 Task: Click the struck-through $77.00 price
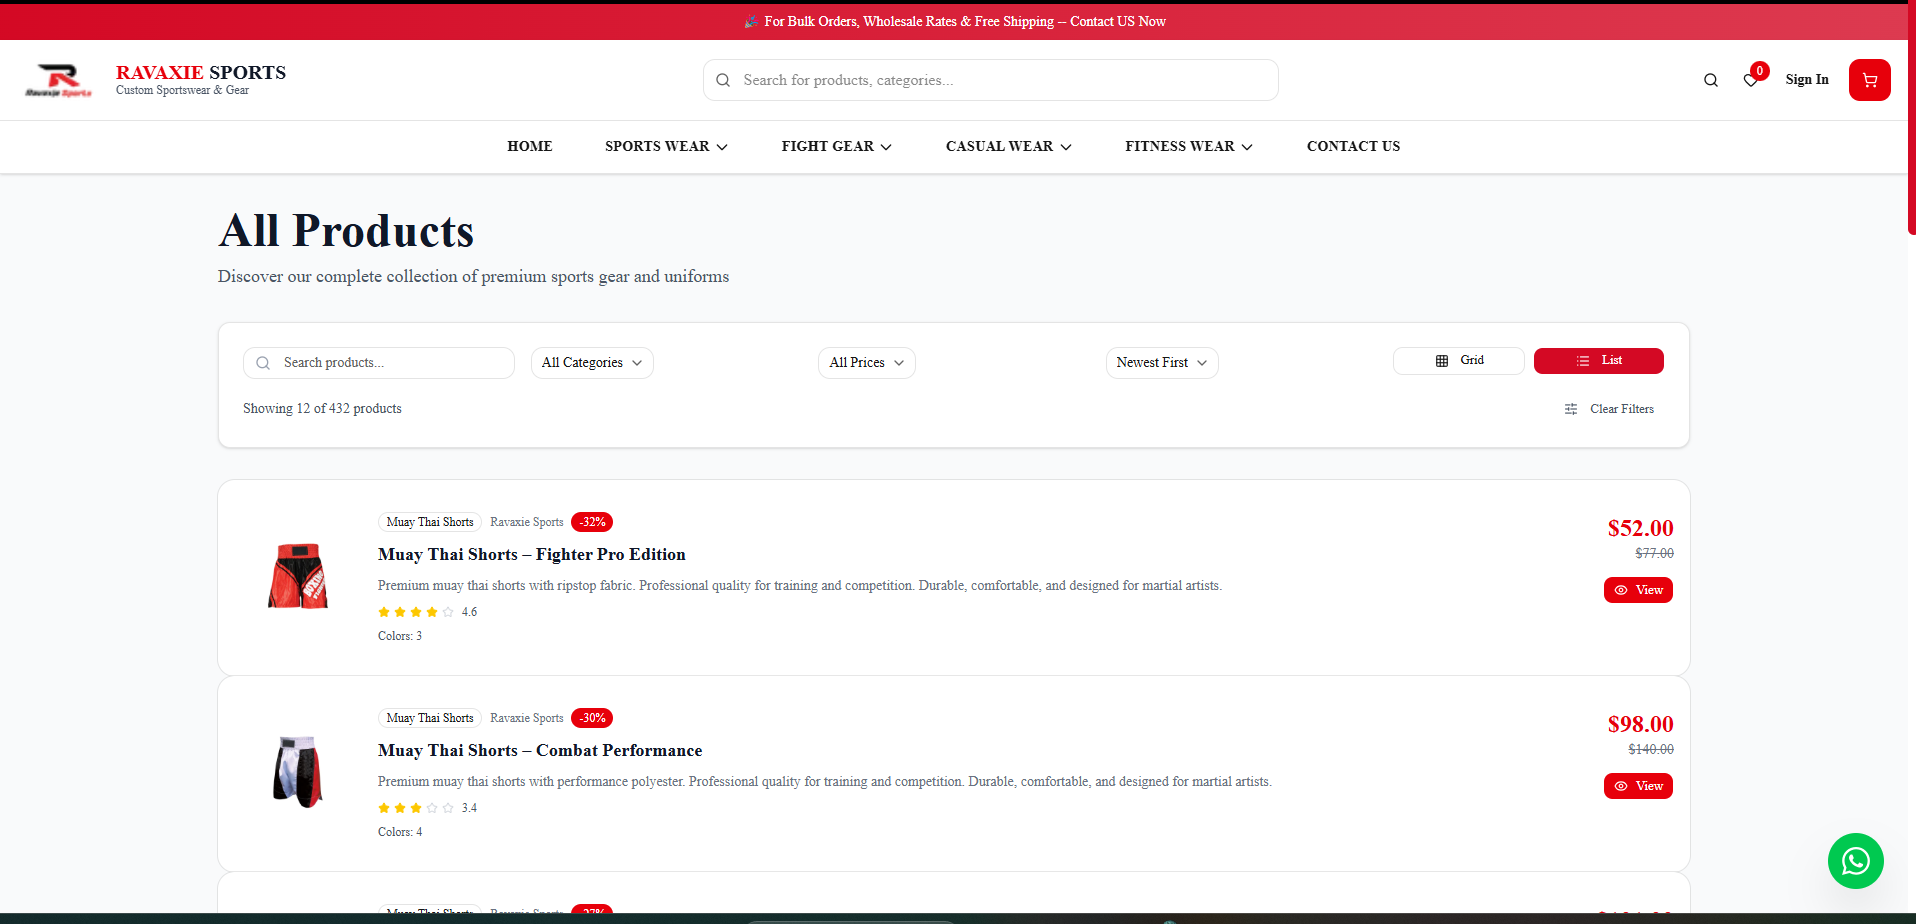tap(1654, 553)
